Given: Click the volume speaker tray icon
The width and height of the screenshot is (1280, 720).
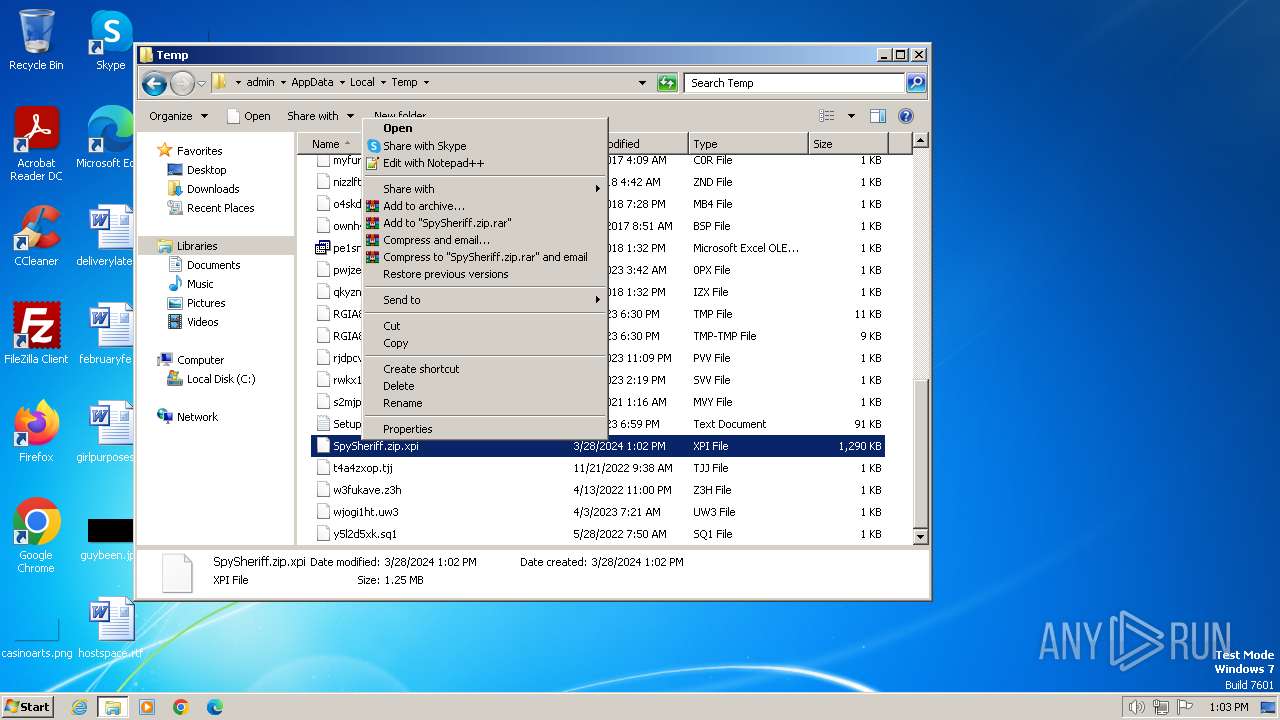Looking at the screenshot, I should 1136,707.
